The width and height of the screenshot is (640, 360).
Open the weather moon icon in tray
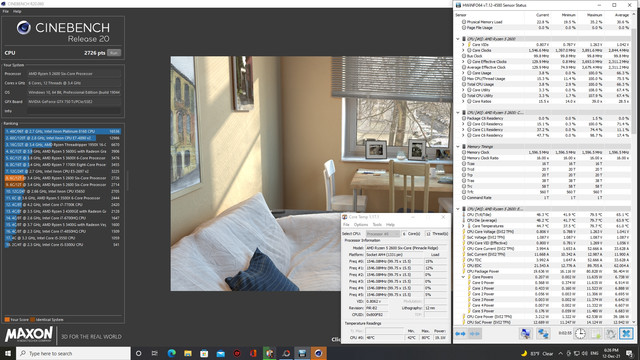pyautogui.click(x=524, y=353)
